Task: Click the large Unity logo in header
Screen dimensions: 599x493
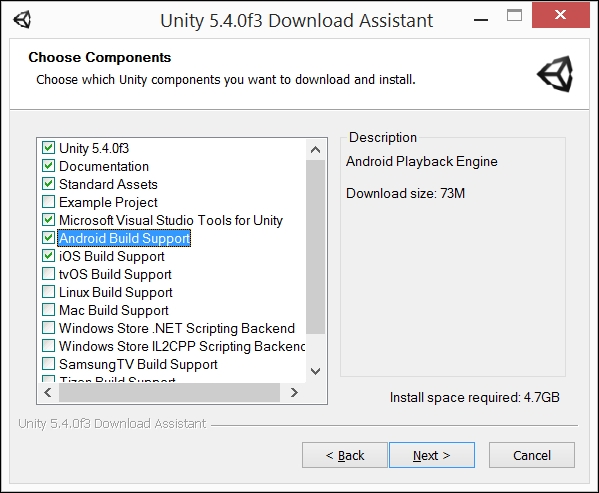Action: pyautogui.click(x=555, y=74)
